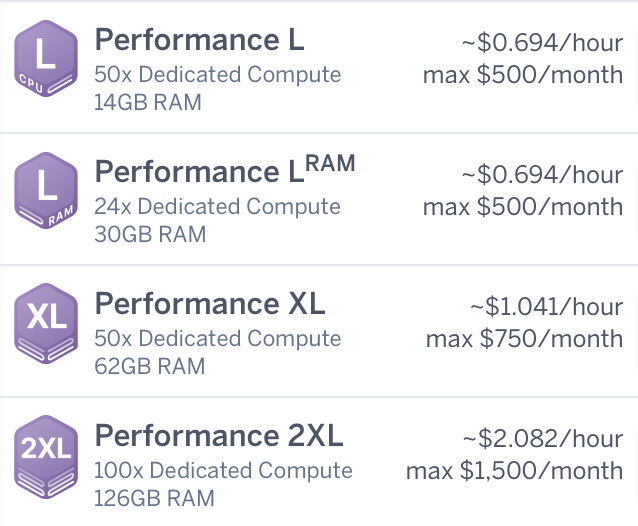Viewport: 638px width, 526px height.
Task: Click the 50x Dedicated Compute text above 14GB RAM
Action: [217, 75]
